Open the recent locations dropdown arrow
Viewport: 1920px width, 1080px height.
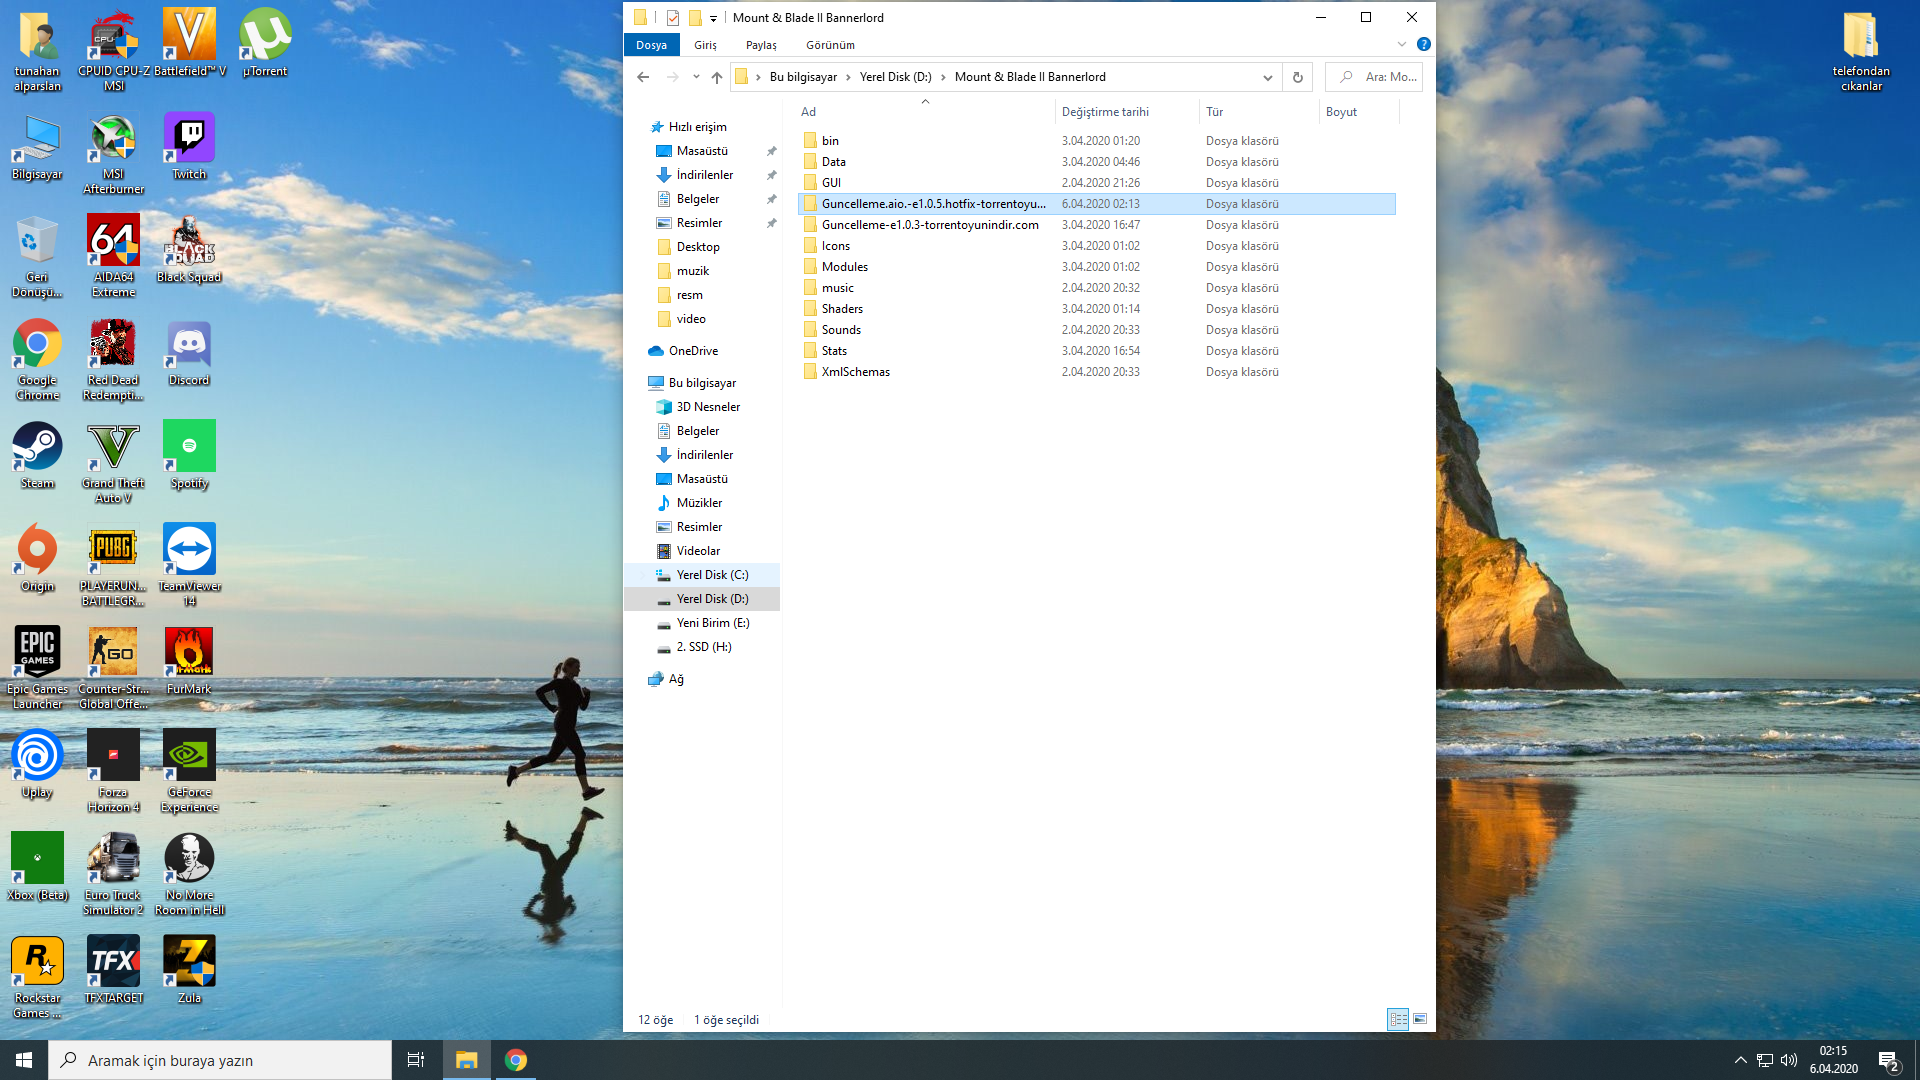(x=696, y=77)
